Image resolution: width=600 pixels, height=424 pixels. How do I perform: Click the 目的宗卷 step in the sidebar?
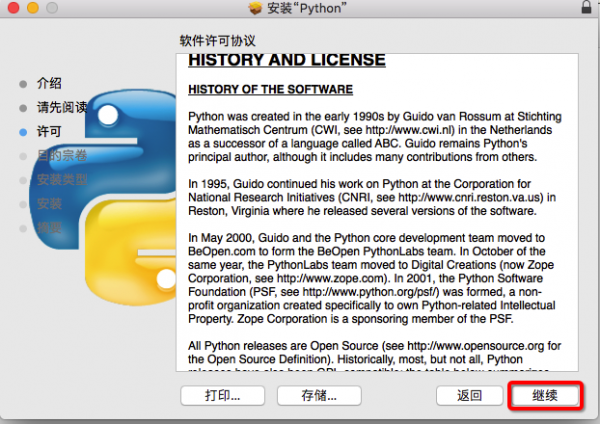point(62,156)
